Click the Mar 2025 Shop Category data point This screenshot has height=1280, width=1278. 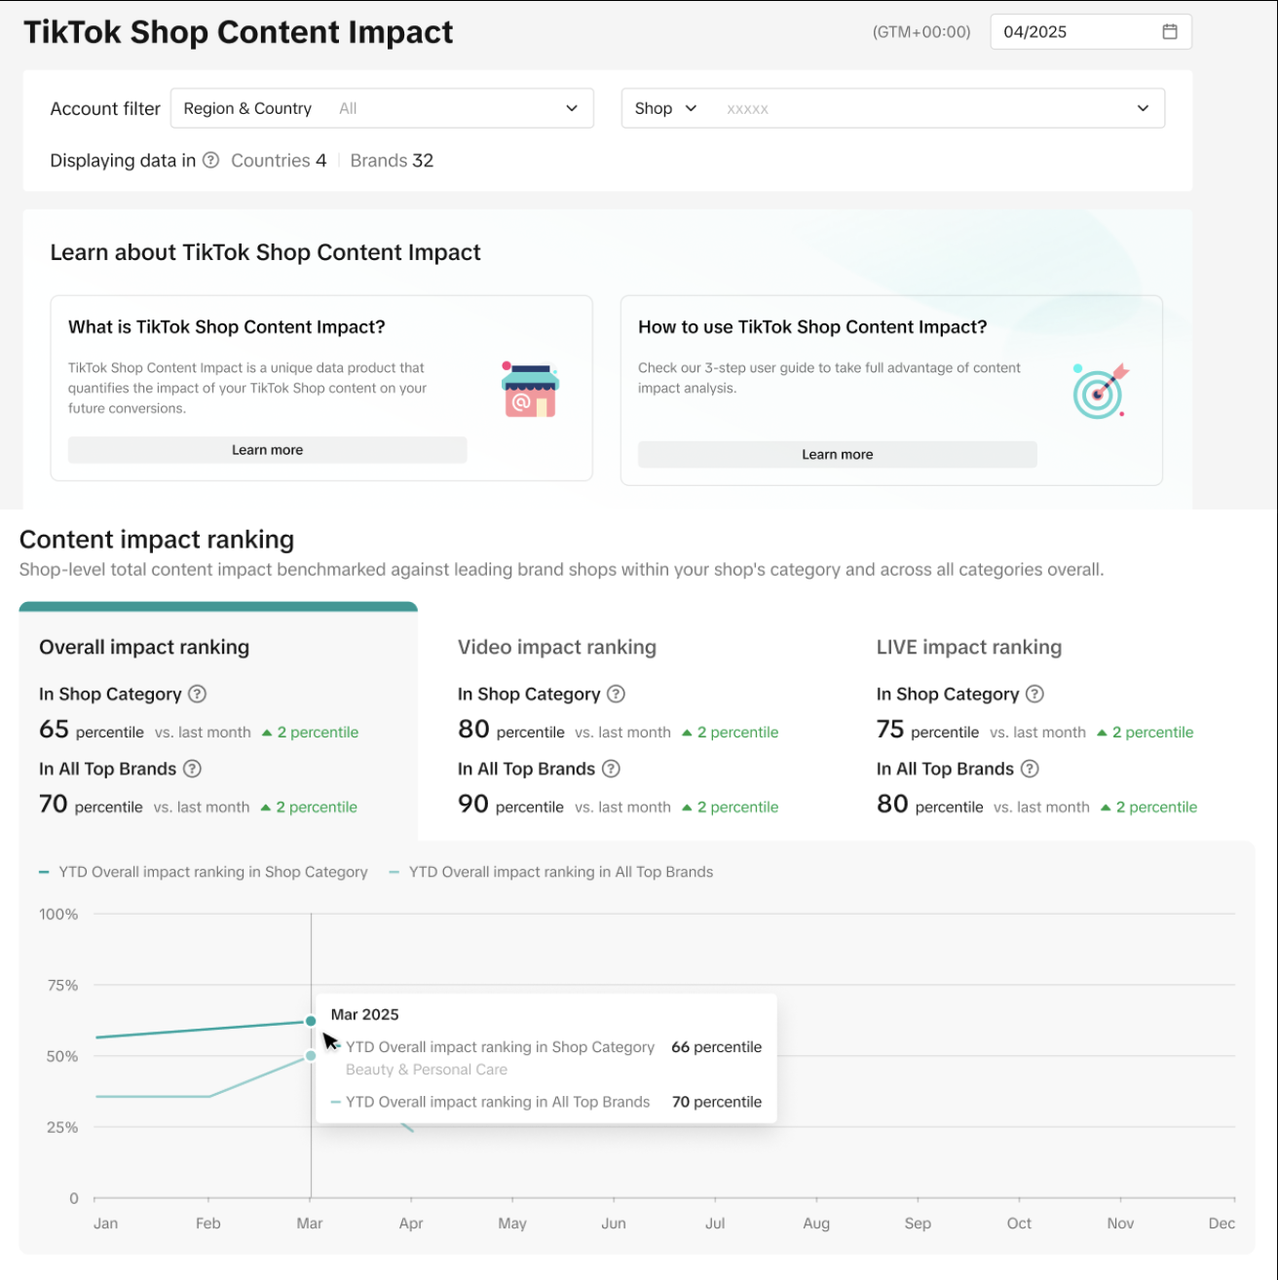tap(311, 1021)
